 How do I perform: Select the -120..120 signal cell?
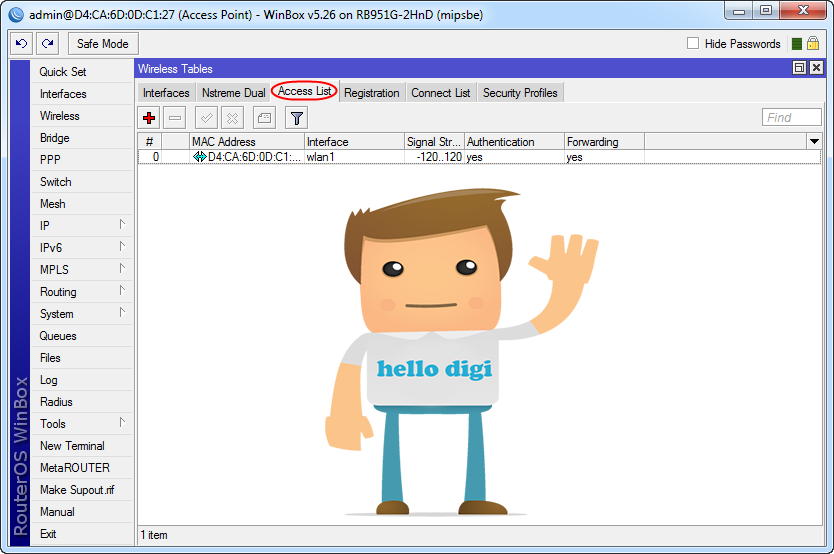coord(435,157)
